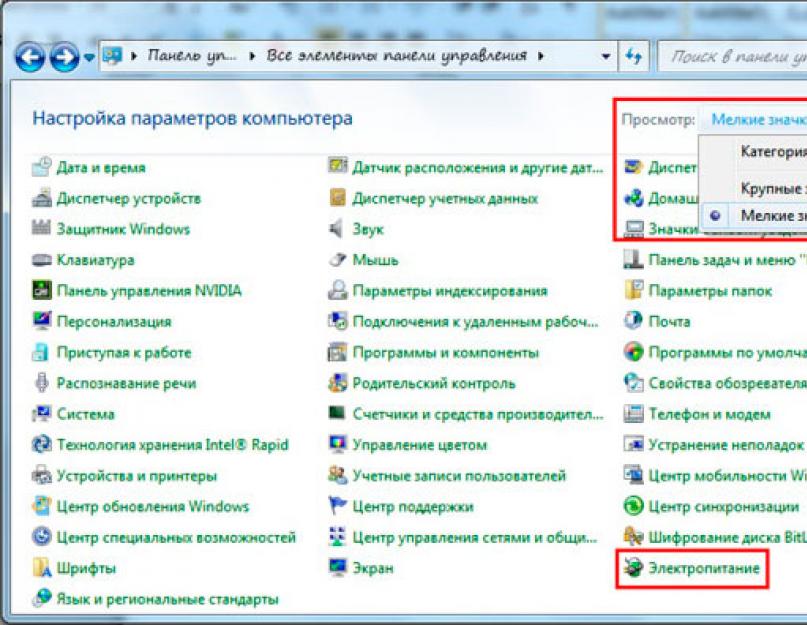Click 'Центр обновления Windows' icon
The image size is (807, 625).
click(x=42, y=506)
